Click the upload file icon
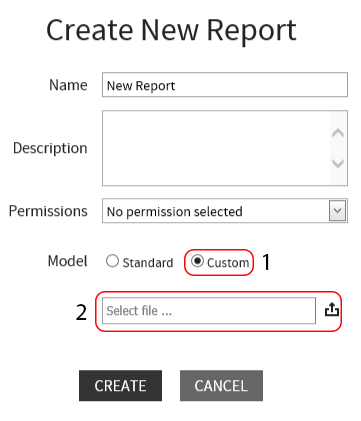 coord(332,310)
